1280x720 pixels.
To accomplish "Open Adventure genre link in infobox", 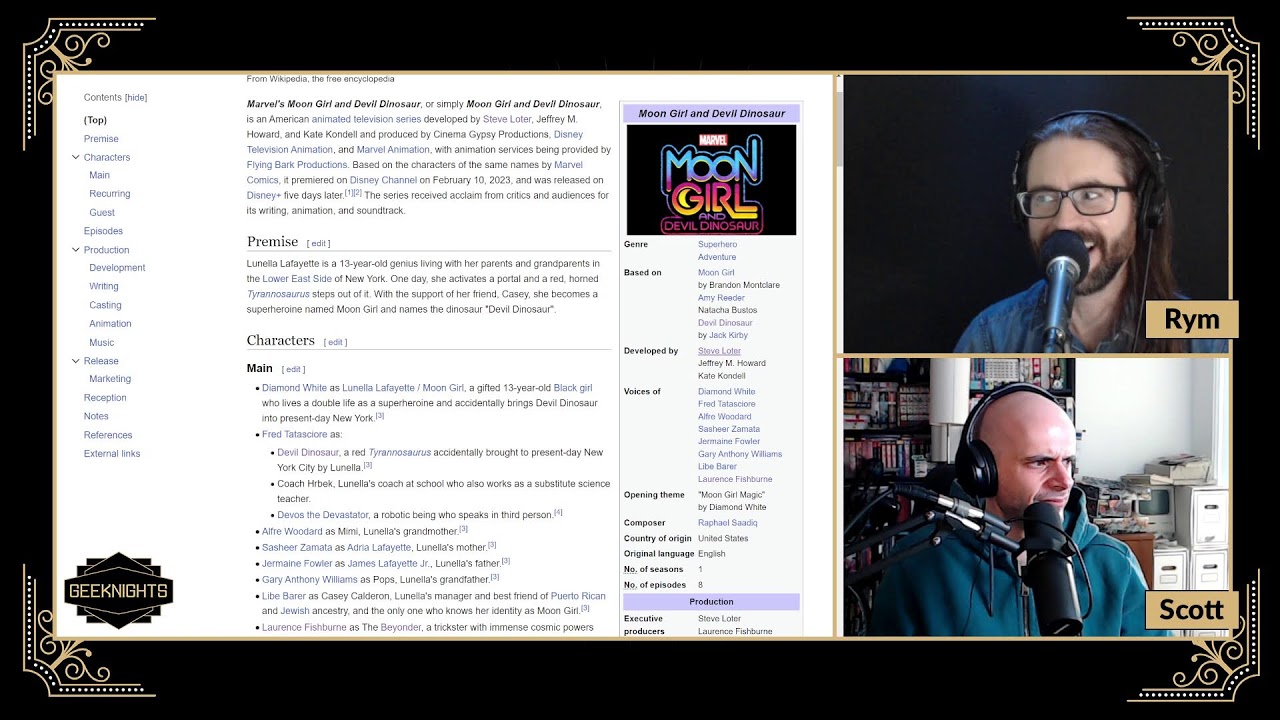I will coord(717,257).
